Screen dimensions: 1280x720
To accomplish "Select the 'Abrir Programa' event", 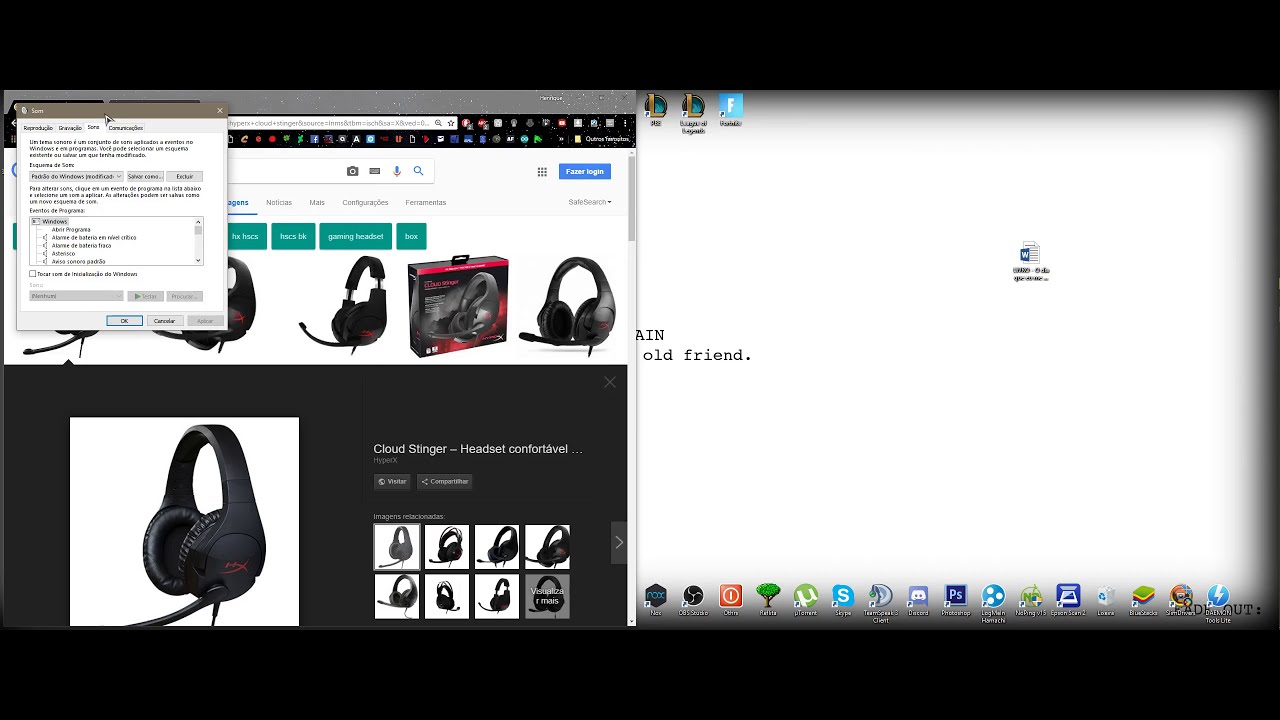I will (71, 229).
